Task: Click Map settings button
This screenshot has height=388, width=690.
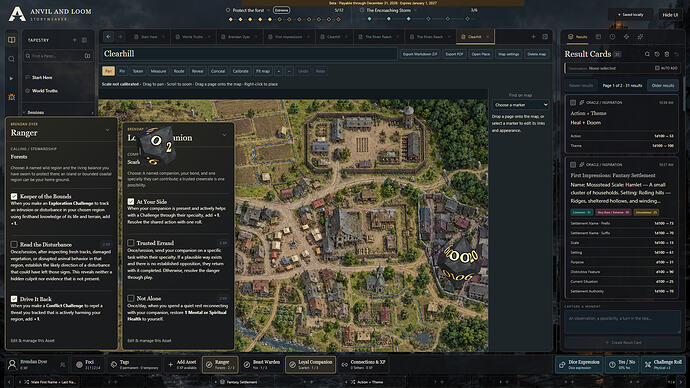Action: tap(509, 54)
